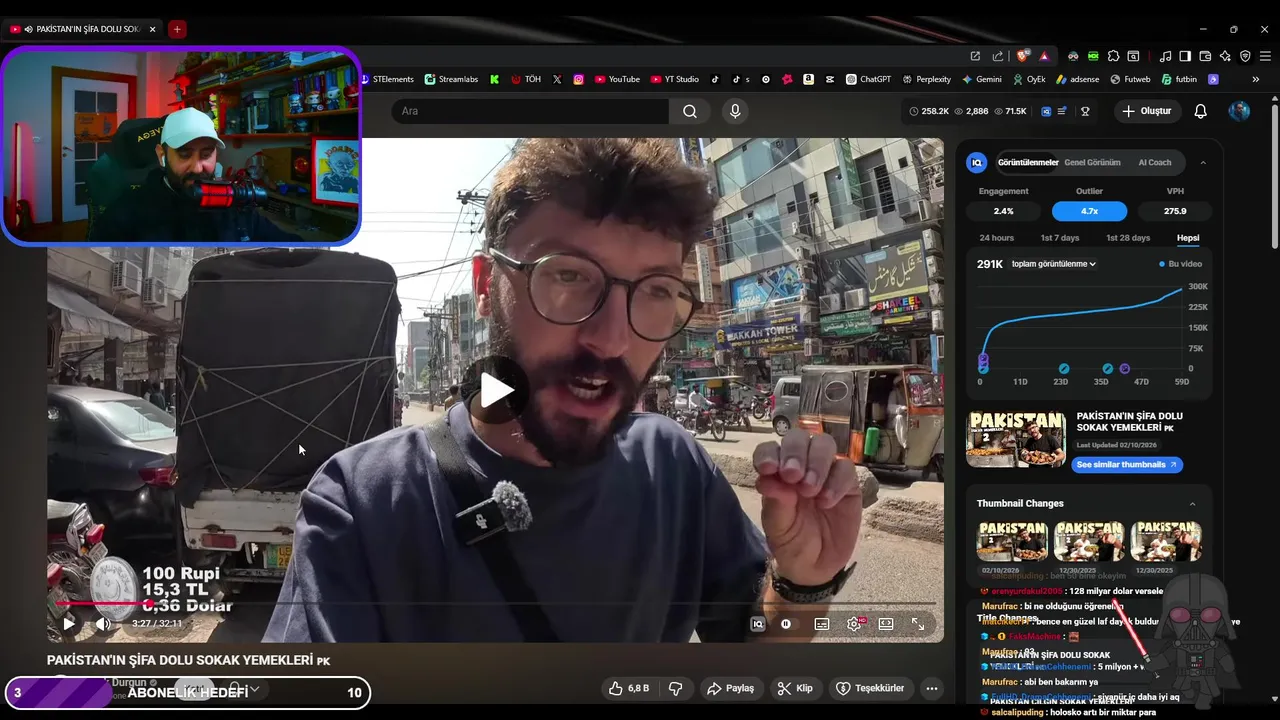1280x720 pixels.
Task: Open account avatar menu
Action: coord(1239,111)
